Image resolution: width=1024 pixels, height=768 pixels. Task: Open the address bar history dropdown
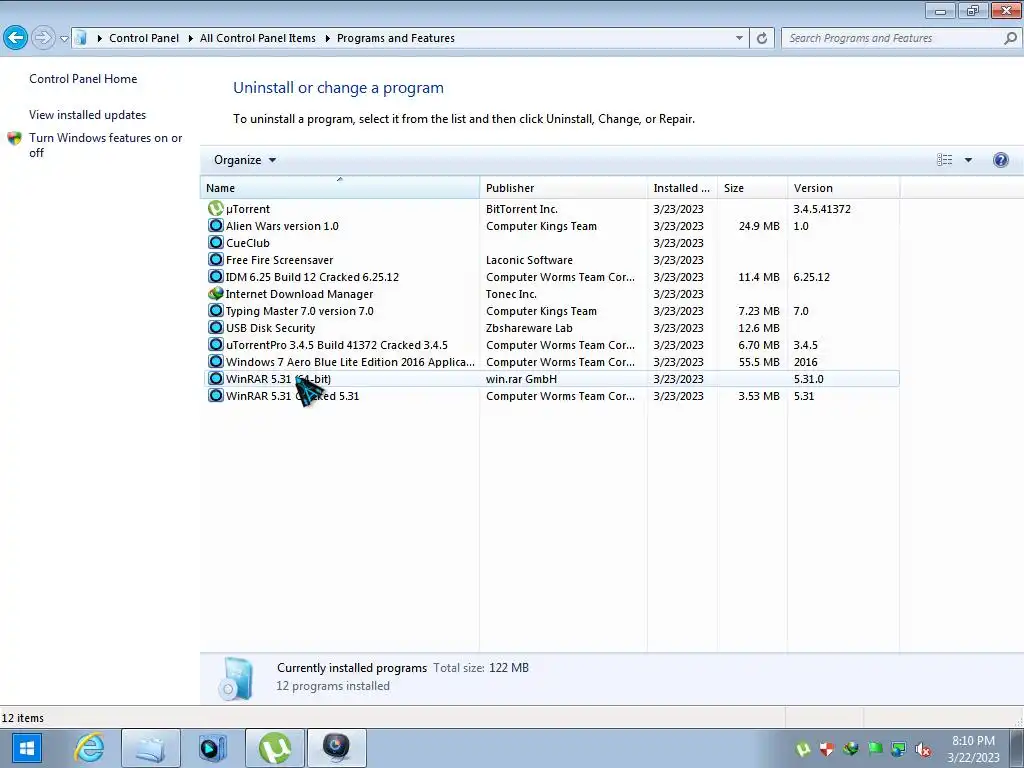739,38
